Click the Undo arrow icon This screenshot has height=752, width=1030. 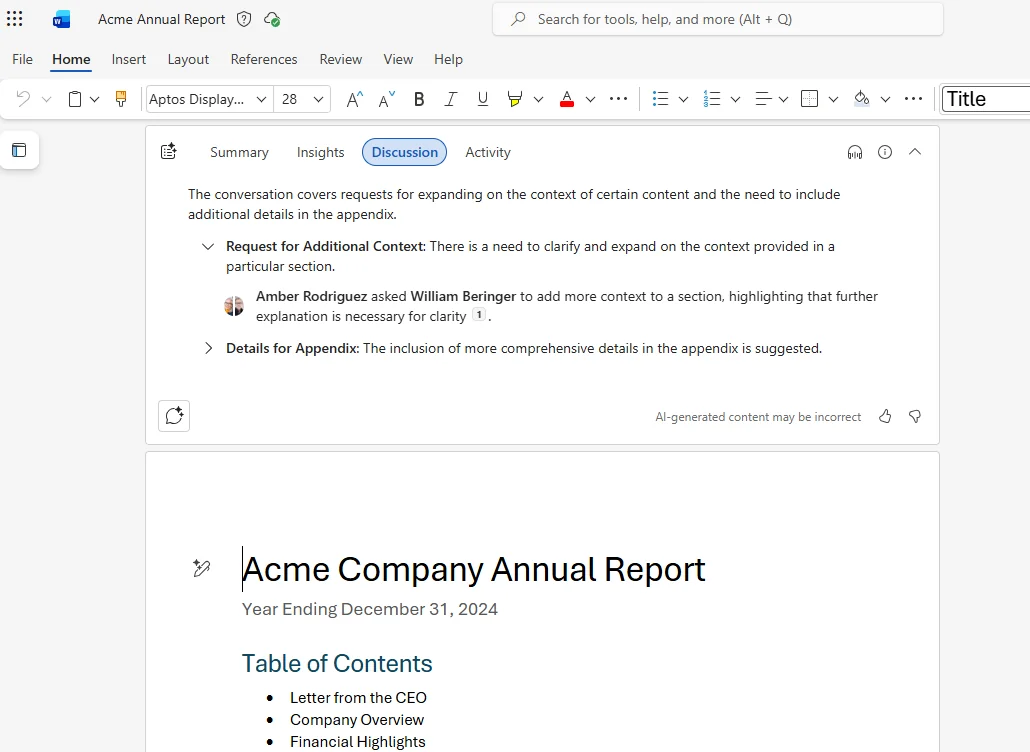click(x=23, y=99)
